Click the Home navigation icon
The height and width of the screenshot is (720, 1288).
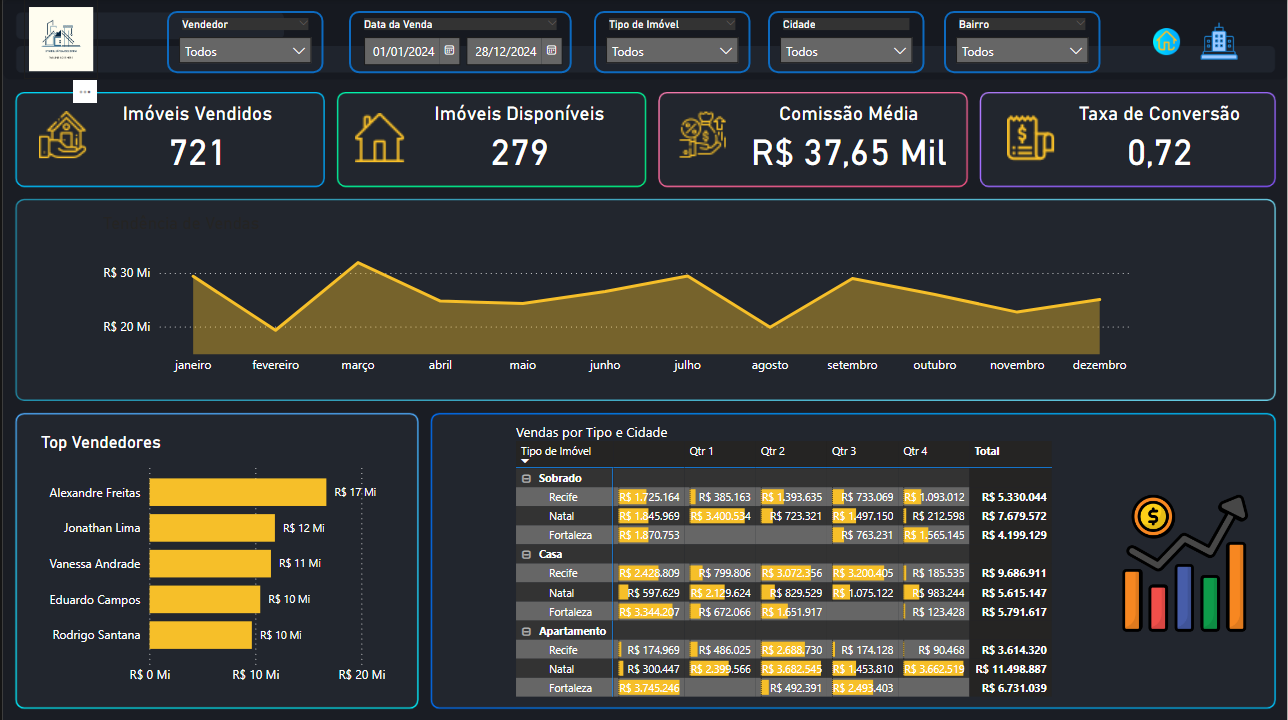[x=1166, y=42]
